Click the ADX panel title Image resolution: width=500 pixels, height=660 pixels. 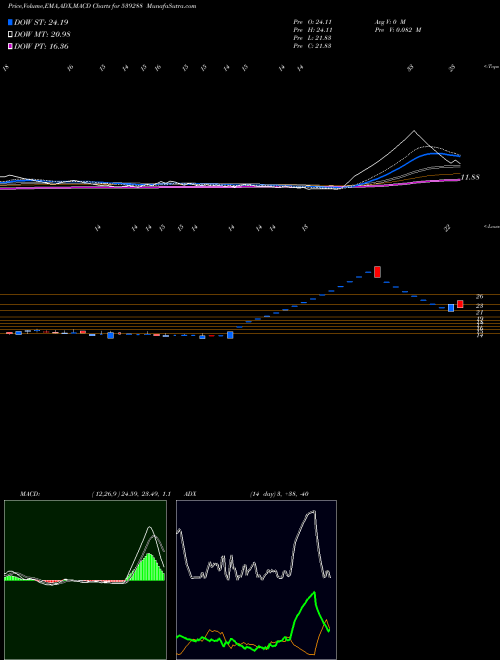(190, 494)
